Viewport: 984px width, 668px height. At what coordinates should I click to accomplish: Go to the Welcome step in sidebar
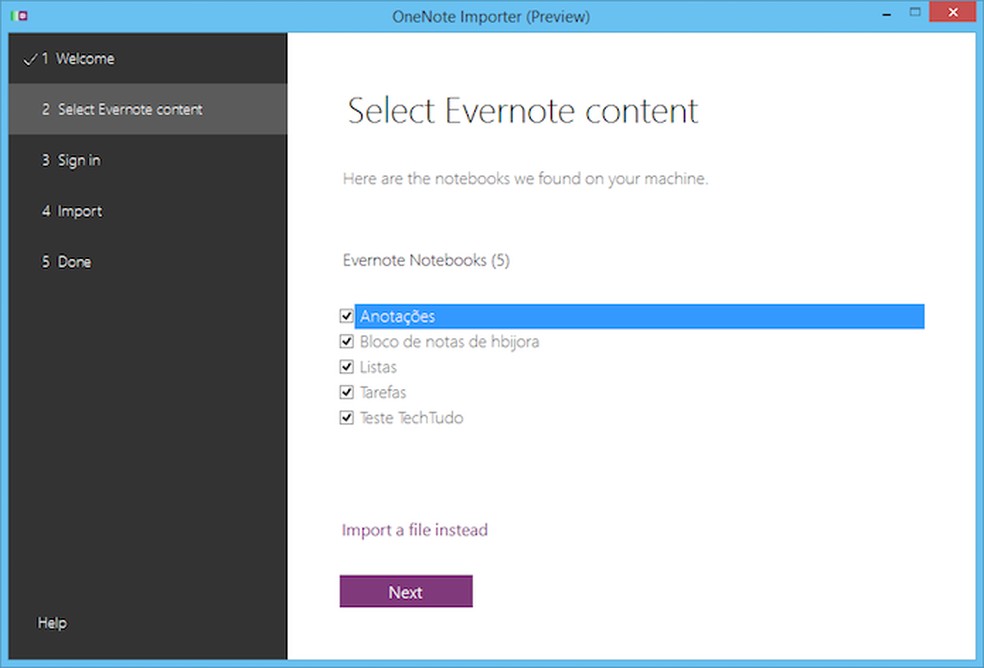[x=148, y=58]
